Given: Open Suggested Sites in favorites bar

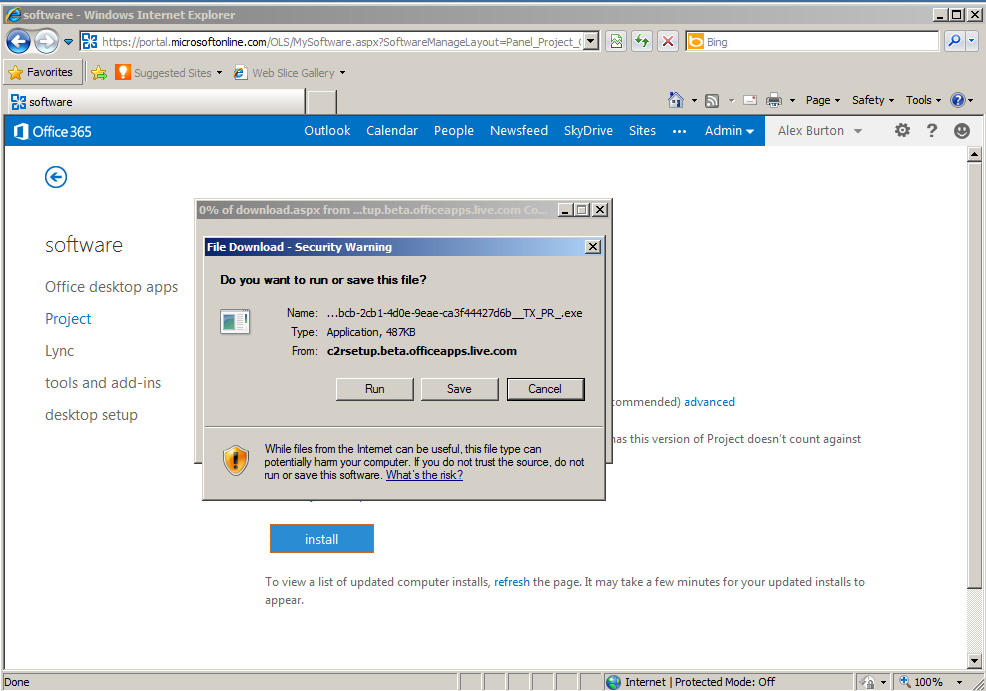Looking at the screenshot, I should pos(169,73).
